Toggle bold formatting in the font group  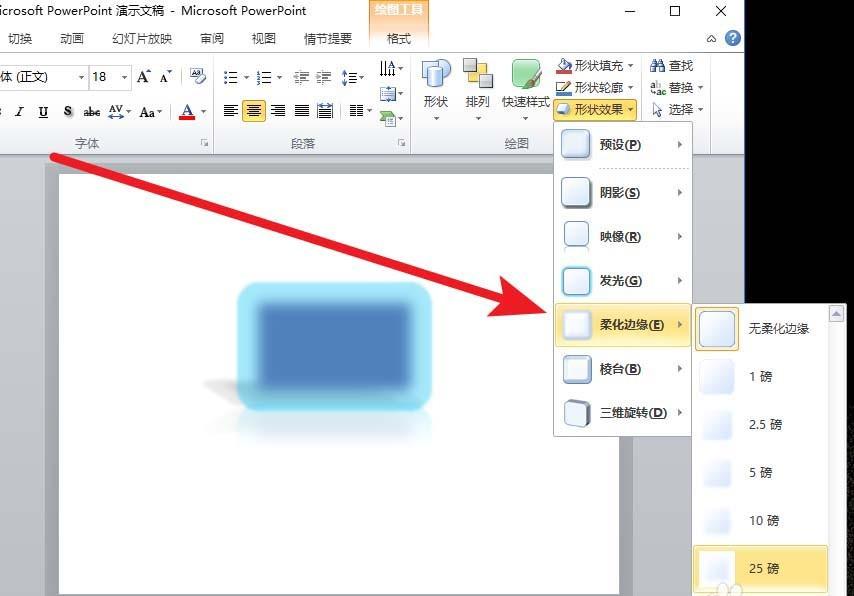[x=0, y=112]
